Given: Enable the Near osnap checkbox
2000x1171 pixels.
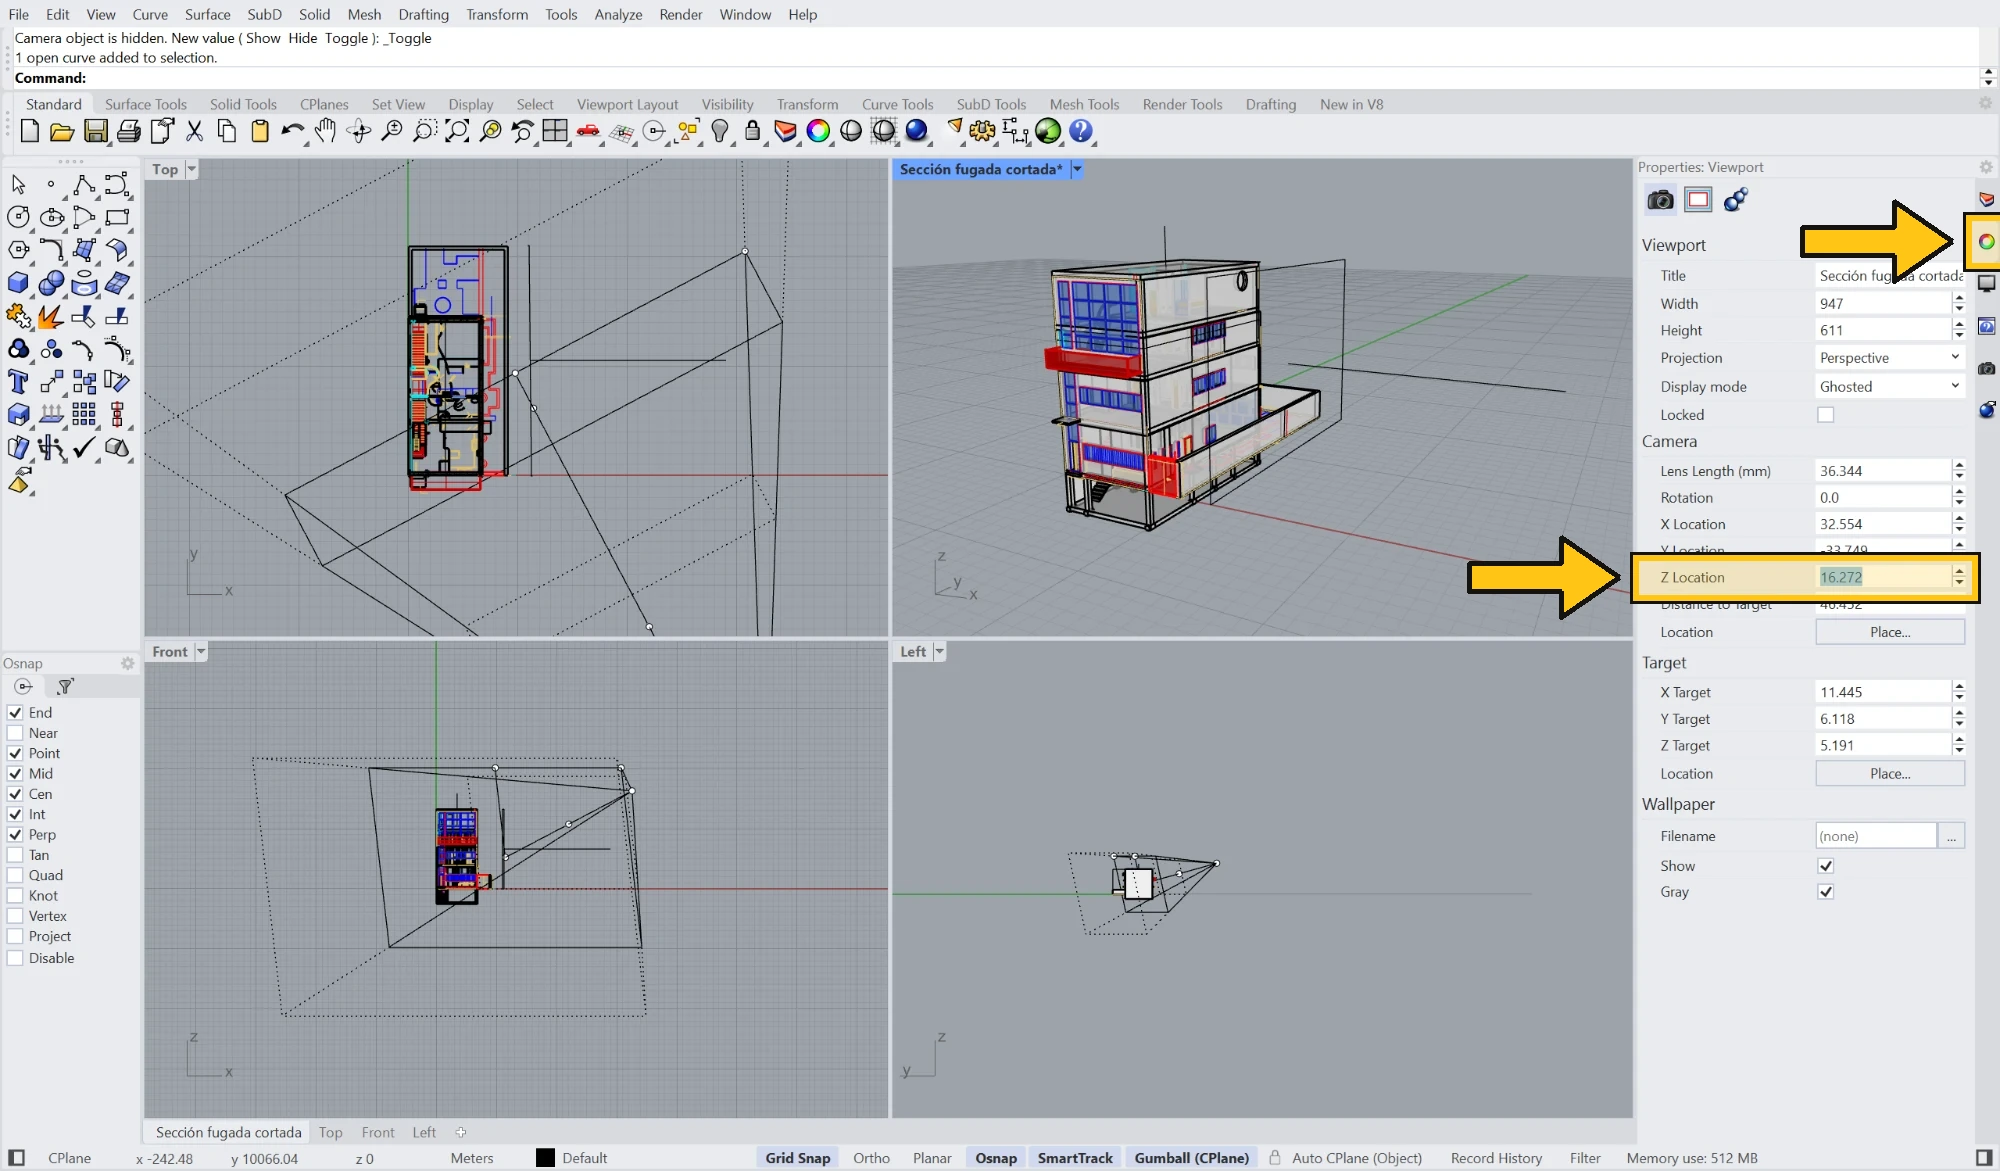Looking at the screenshot, I should (x=15, y=733).
